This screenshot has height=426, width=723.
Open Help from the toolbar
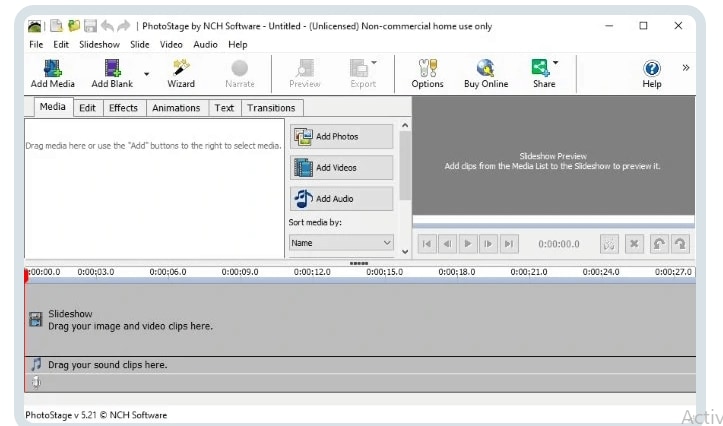(x=652, y=74)
